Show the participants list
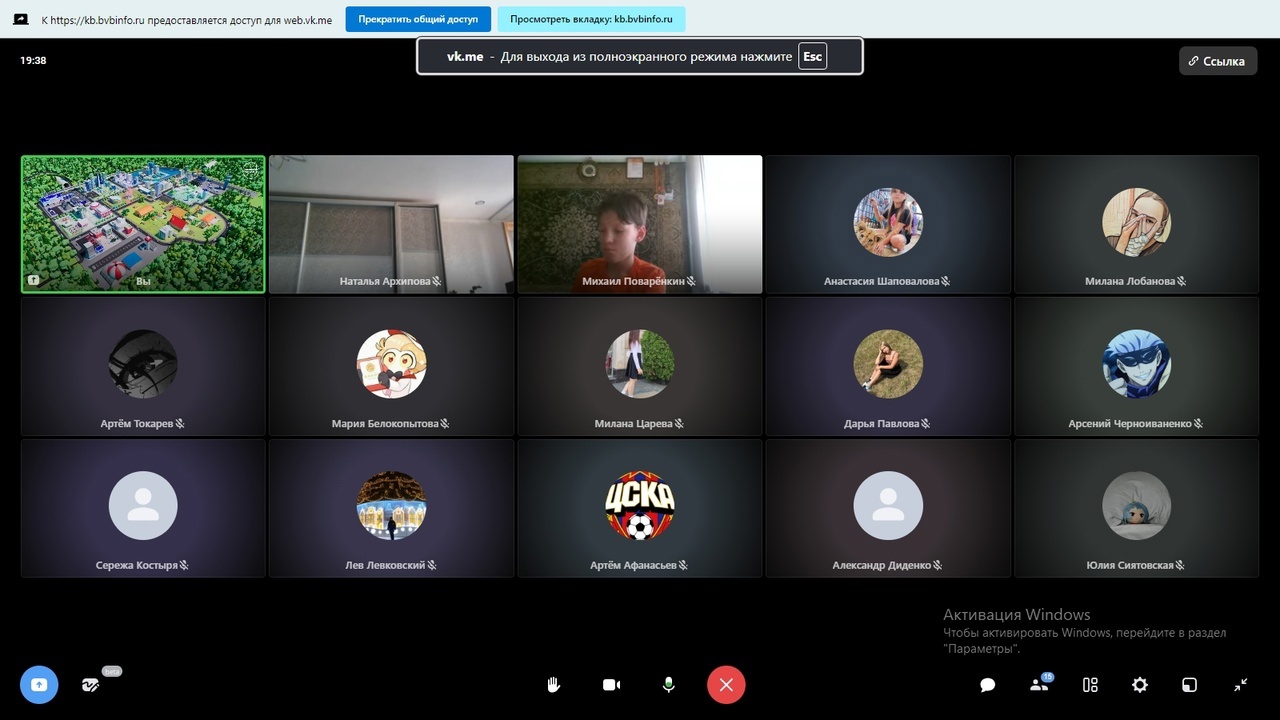The image size is (1280, 720). coord(1040,685)
